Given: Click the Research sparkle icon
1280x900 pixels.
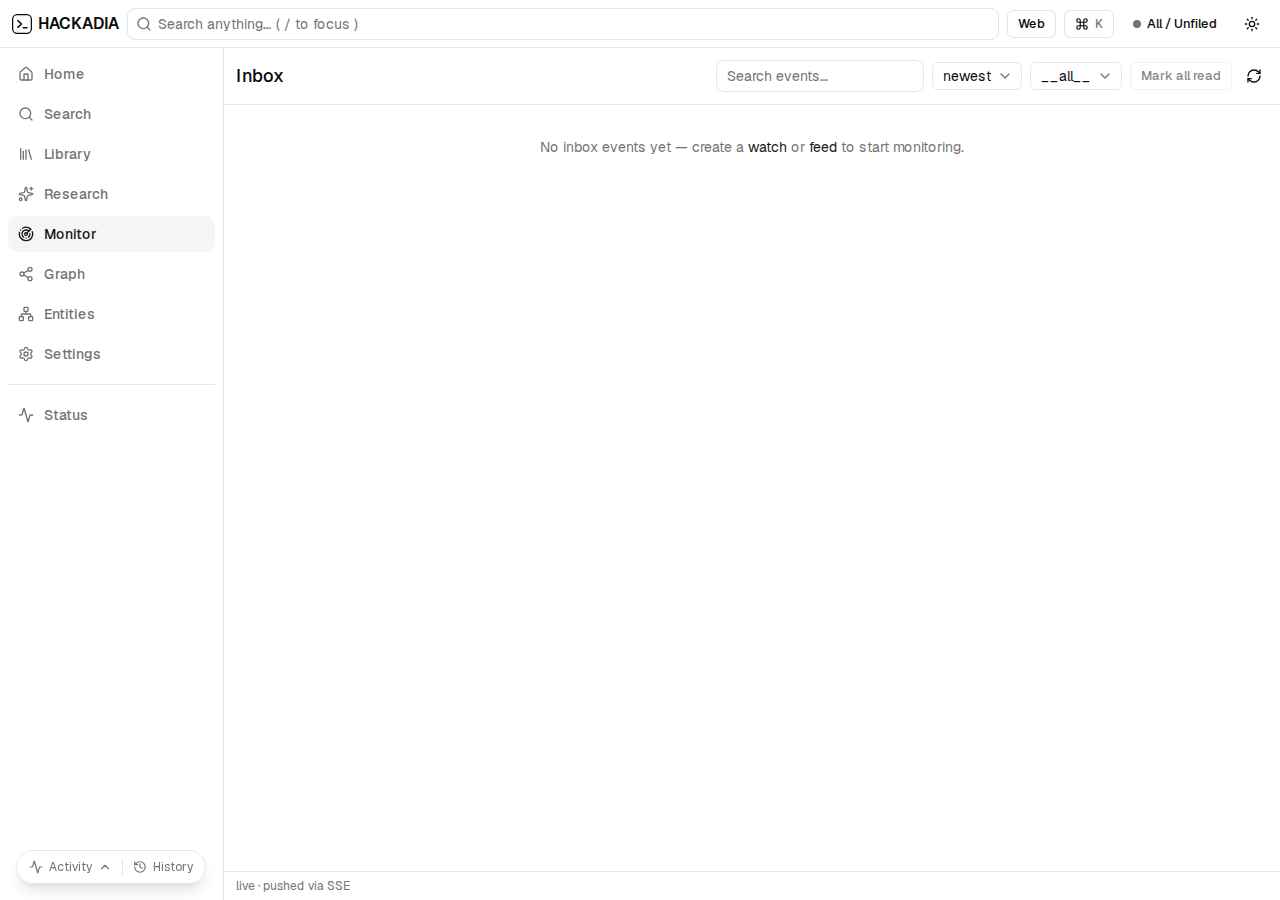Looking at the screenshot, I should 26,194.
